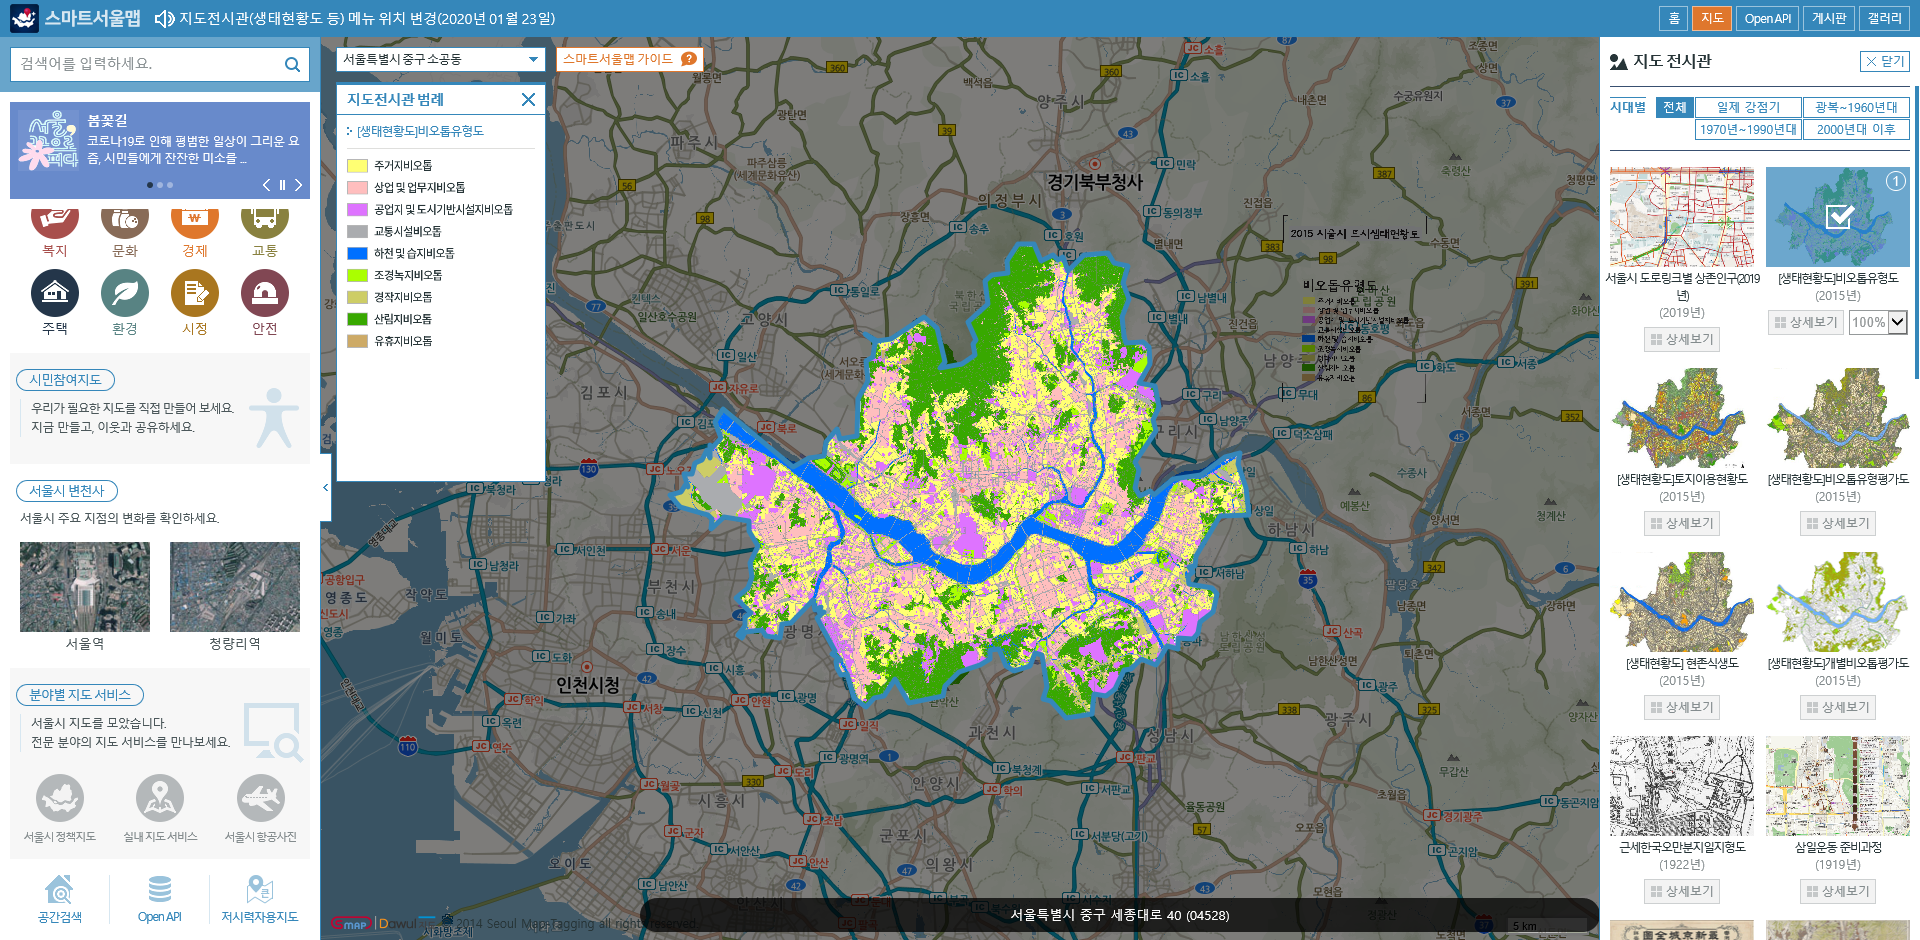
Task: Toggle the checked 비오톱유형도 map thumbnail
Action: [x=1837, y=217]
